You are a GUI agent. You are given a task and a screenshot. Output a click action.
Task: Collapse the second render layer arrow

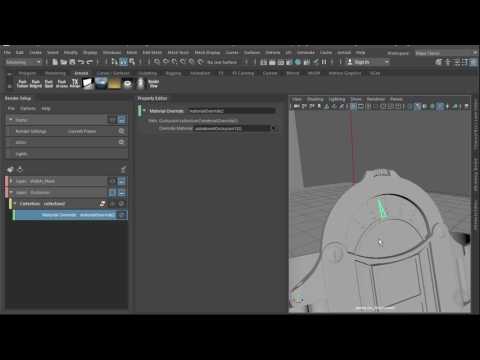click(11, 193)
